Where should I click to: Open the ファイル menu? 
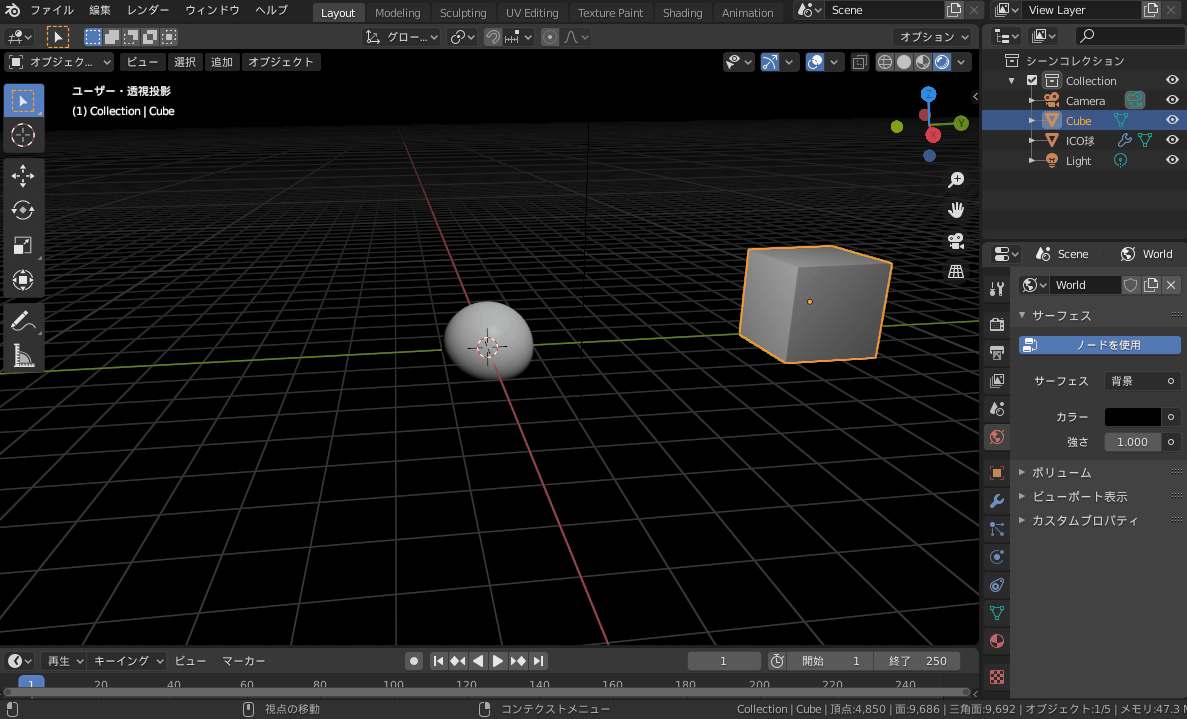tap(51, 10)
